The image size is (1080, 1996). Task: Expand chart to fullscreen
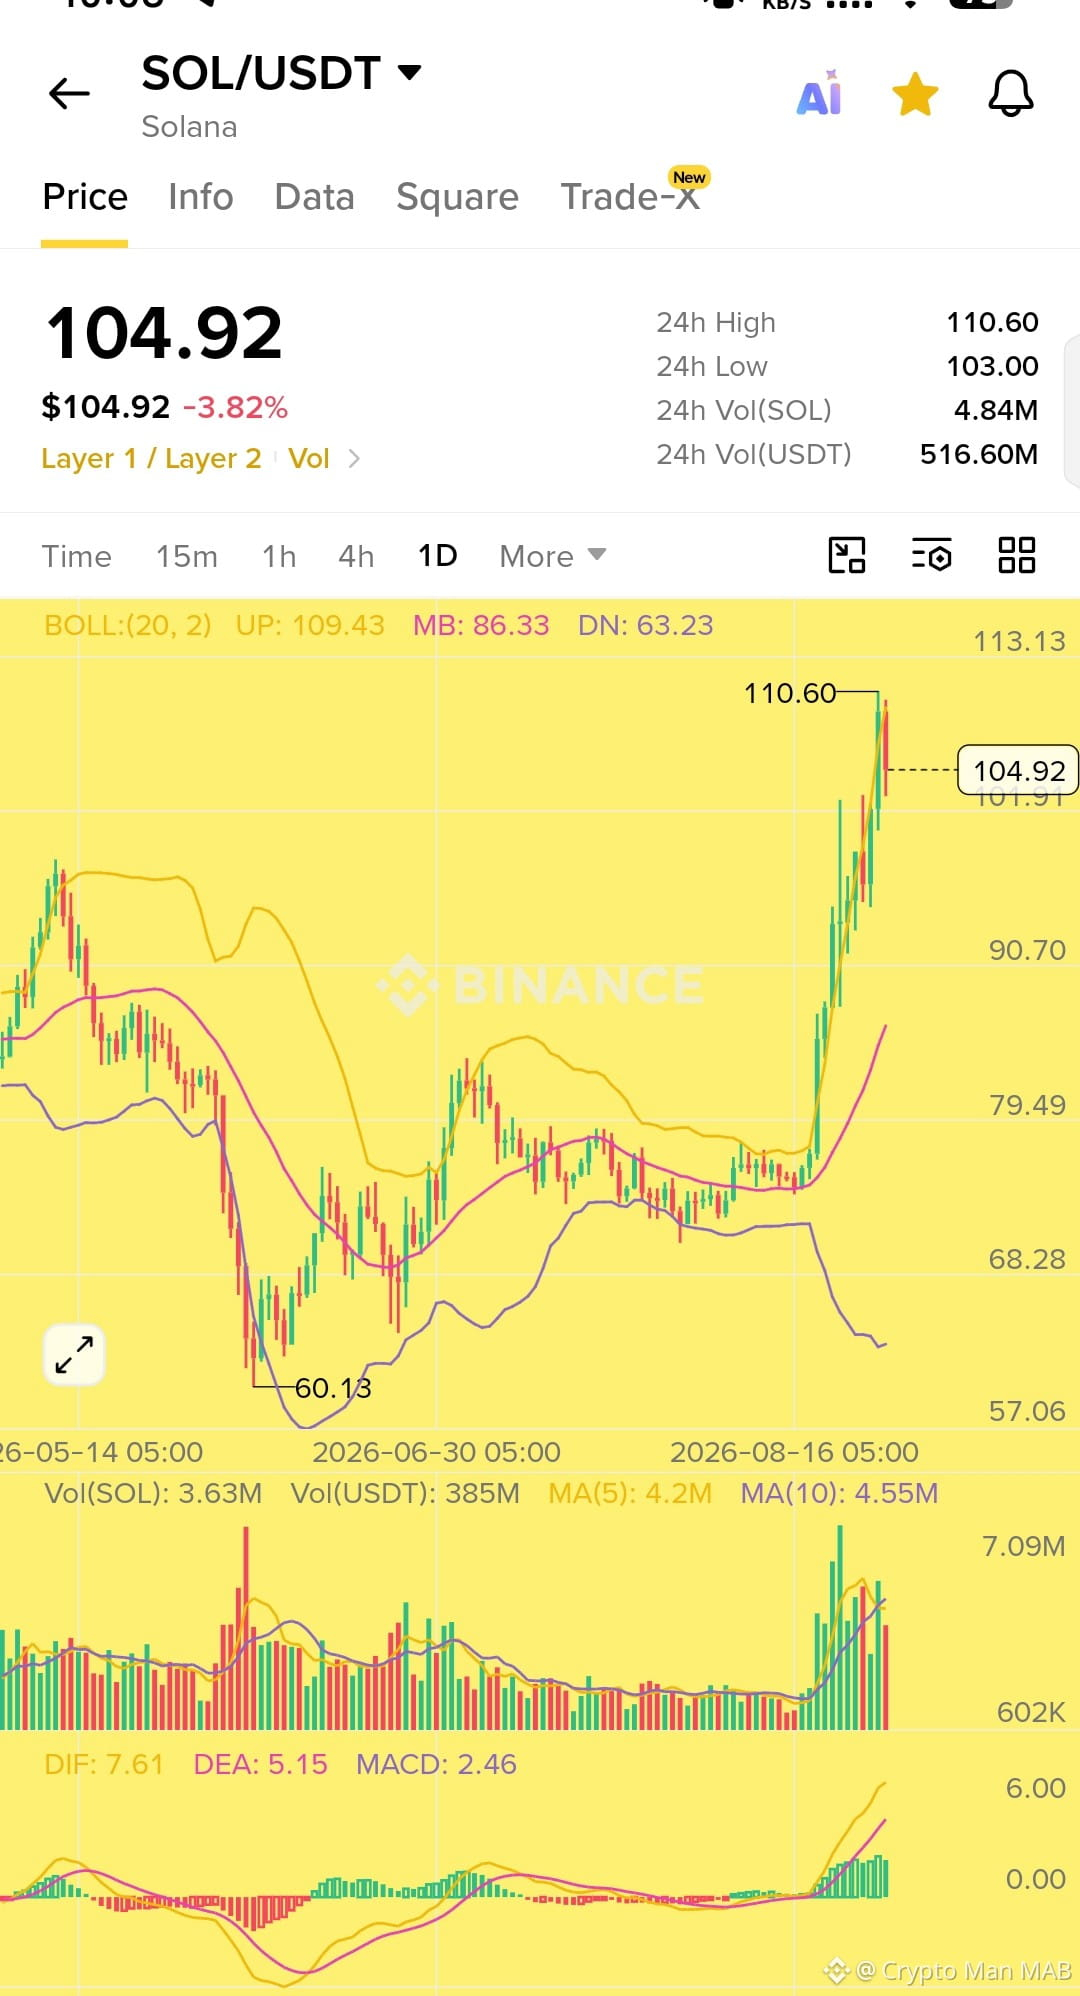tap(74, 1355)
